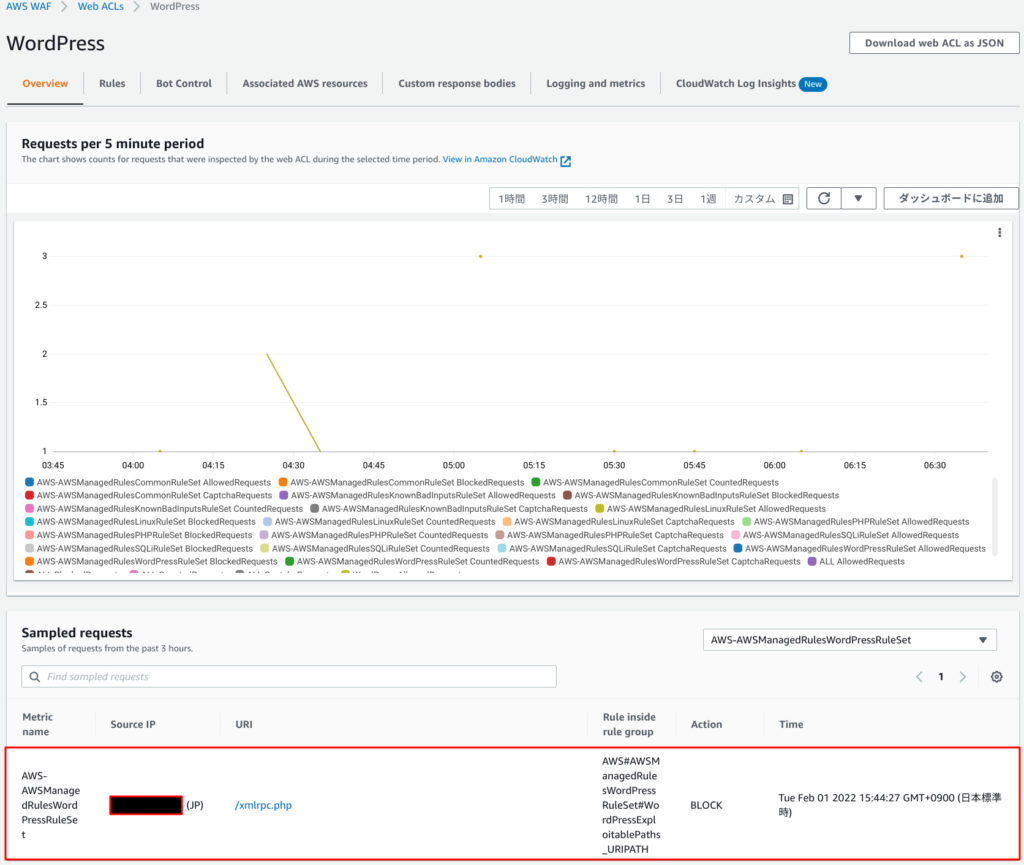1024x865 pixels.
Task: Open the Rules tab
Action: pyautogui.click(x=112, y=84)
